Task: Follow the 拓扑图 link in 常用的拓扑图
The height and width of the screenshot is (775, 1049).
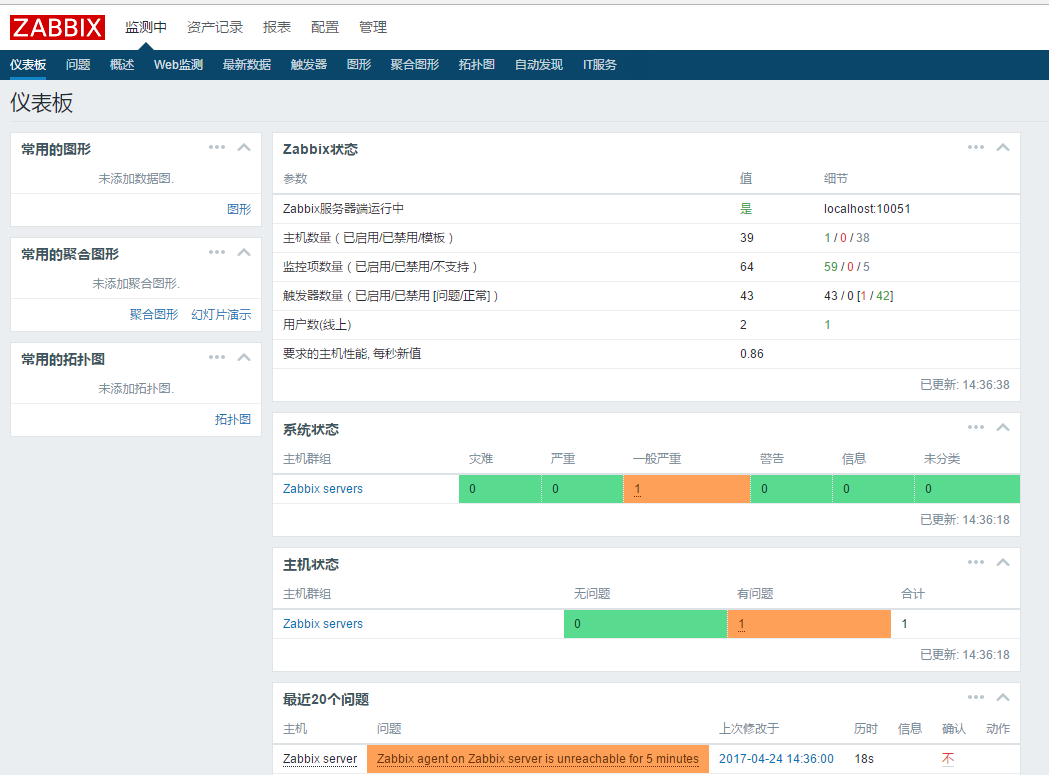Action: [x=233, y=420]
